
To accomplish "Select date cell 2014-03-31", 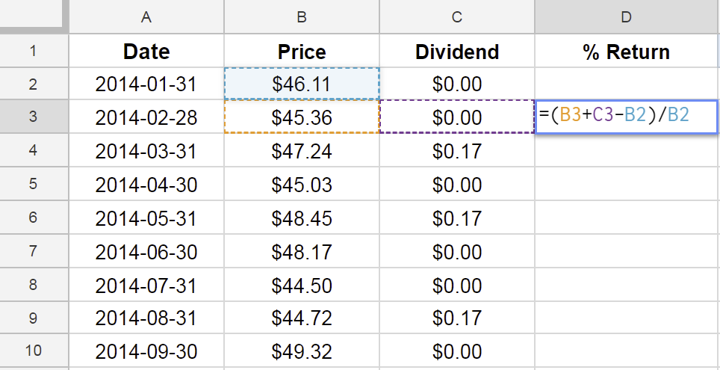I will click(x=146, y=151).
